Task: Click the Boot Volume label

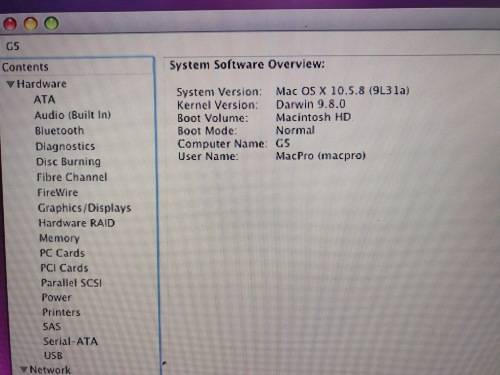Action: pyautogui.click(x=213, y=118)
